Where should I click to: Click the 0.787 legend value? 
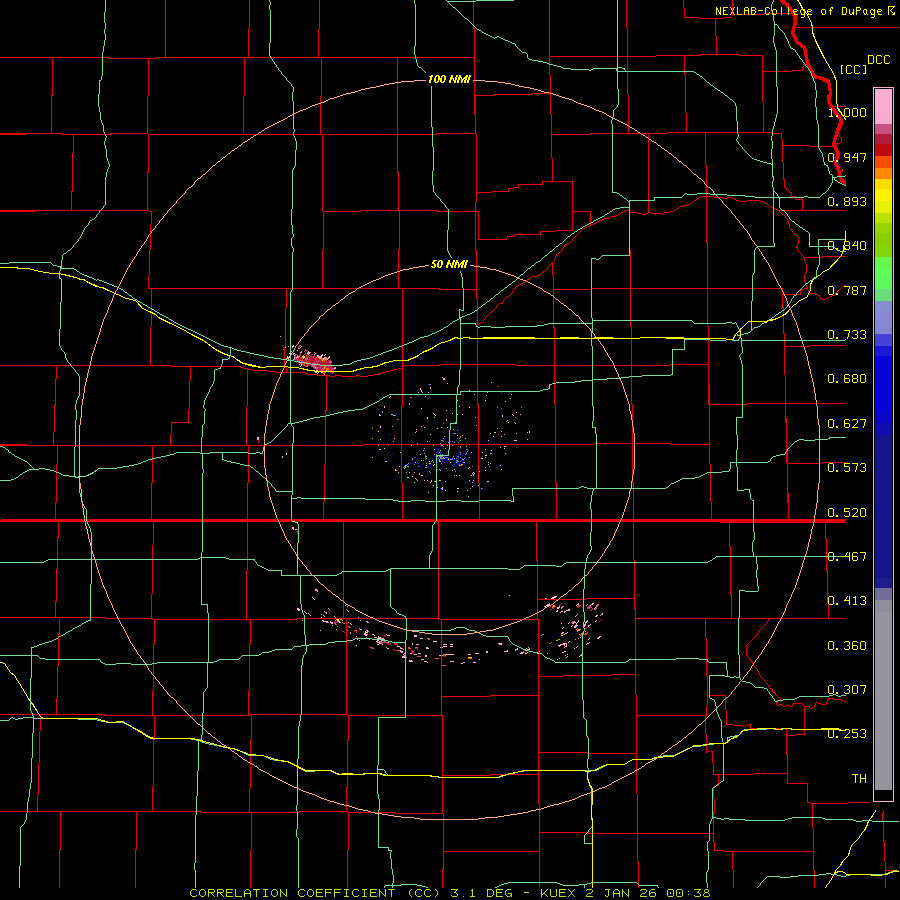[847, 290]
